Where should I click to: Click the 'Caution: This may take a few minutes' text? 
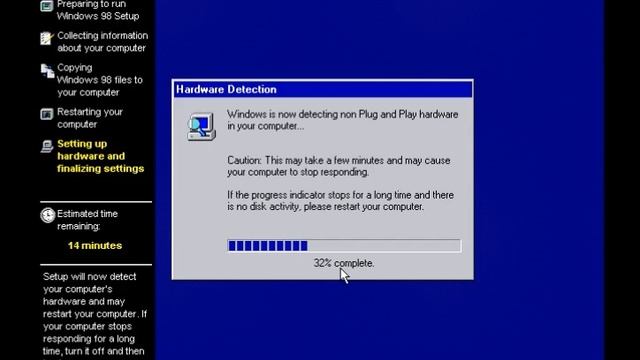click(339, 166)
